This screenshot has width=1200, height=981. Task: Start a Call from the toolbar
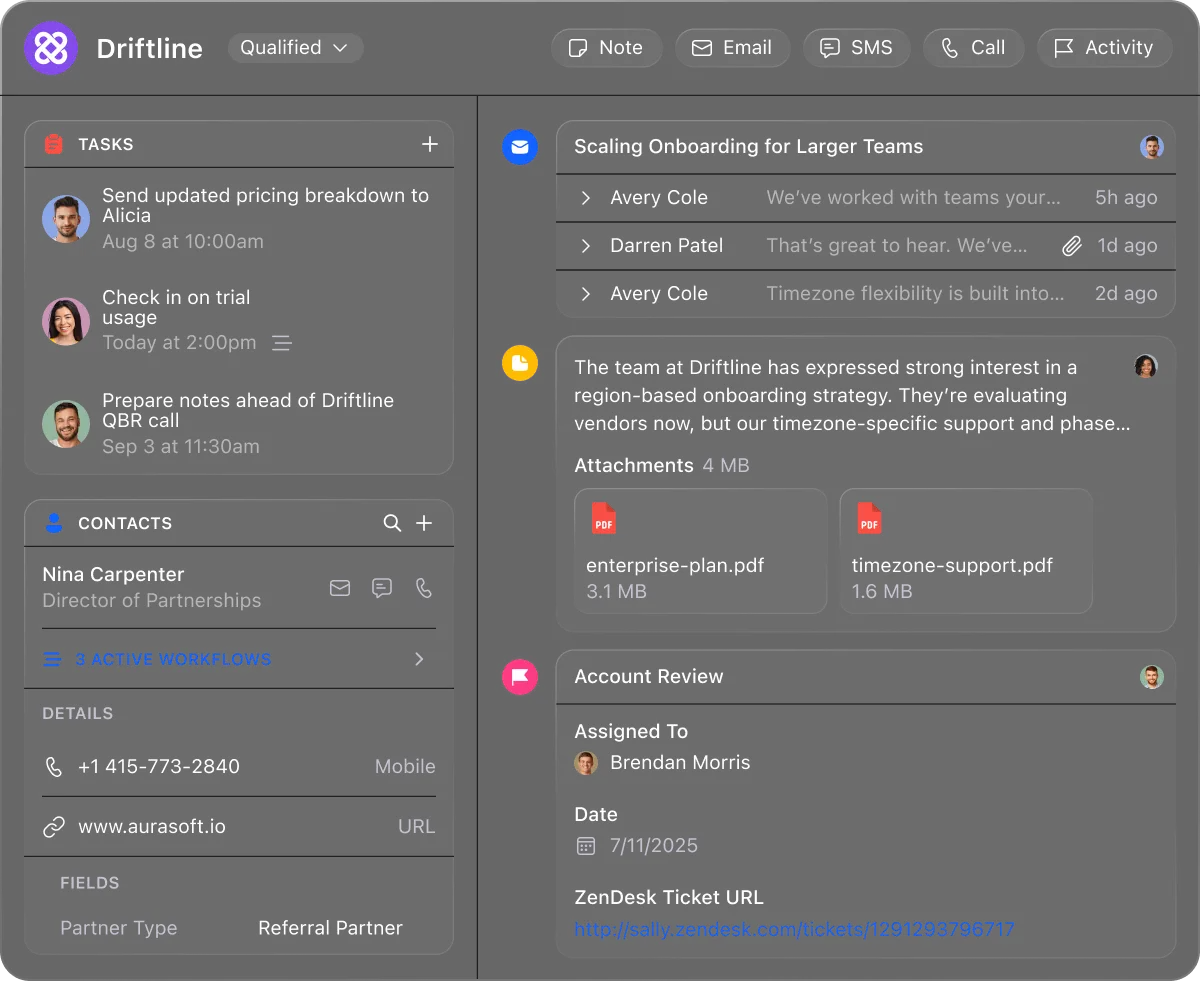(973, 48)
